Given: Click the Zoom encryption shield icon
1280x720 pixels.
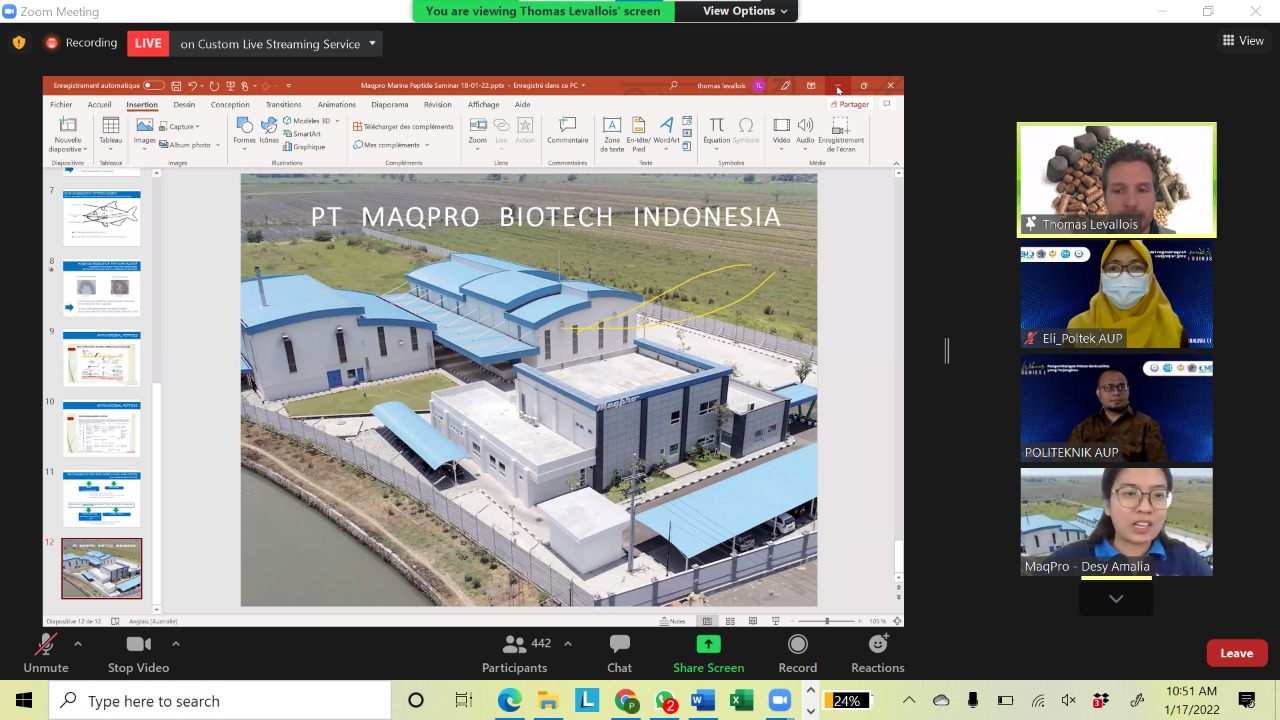Looking at the screenshot, I should 19,43.
